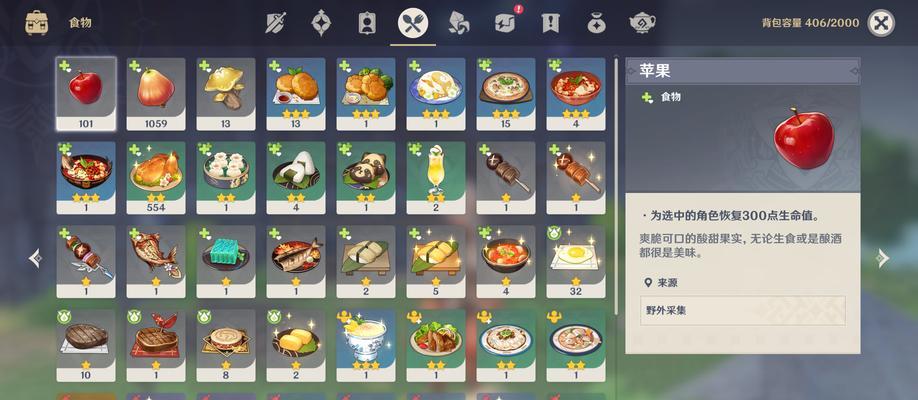
Task: Select the apple item with count 101
Action: coord(85,94)
